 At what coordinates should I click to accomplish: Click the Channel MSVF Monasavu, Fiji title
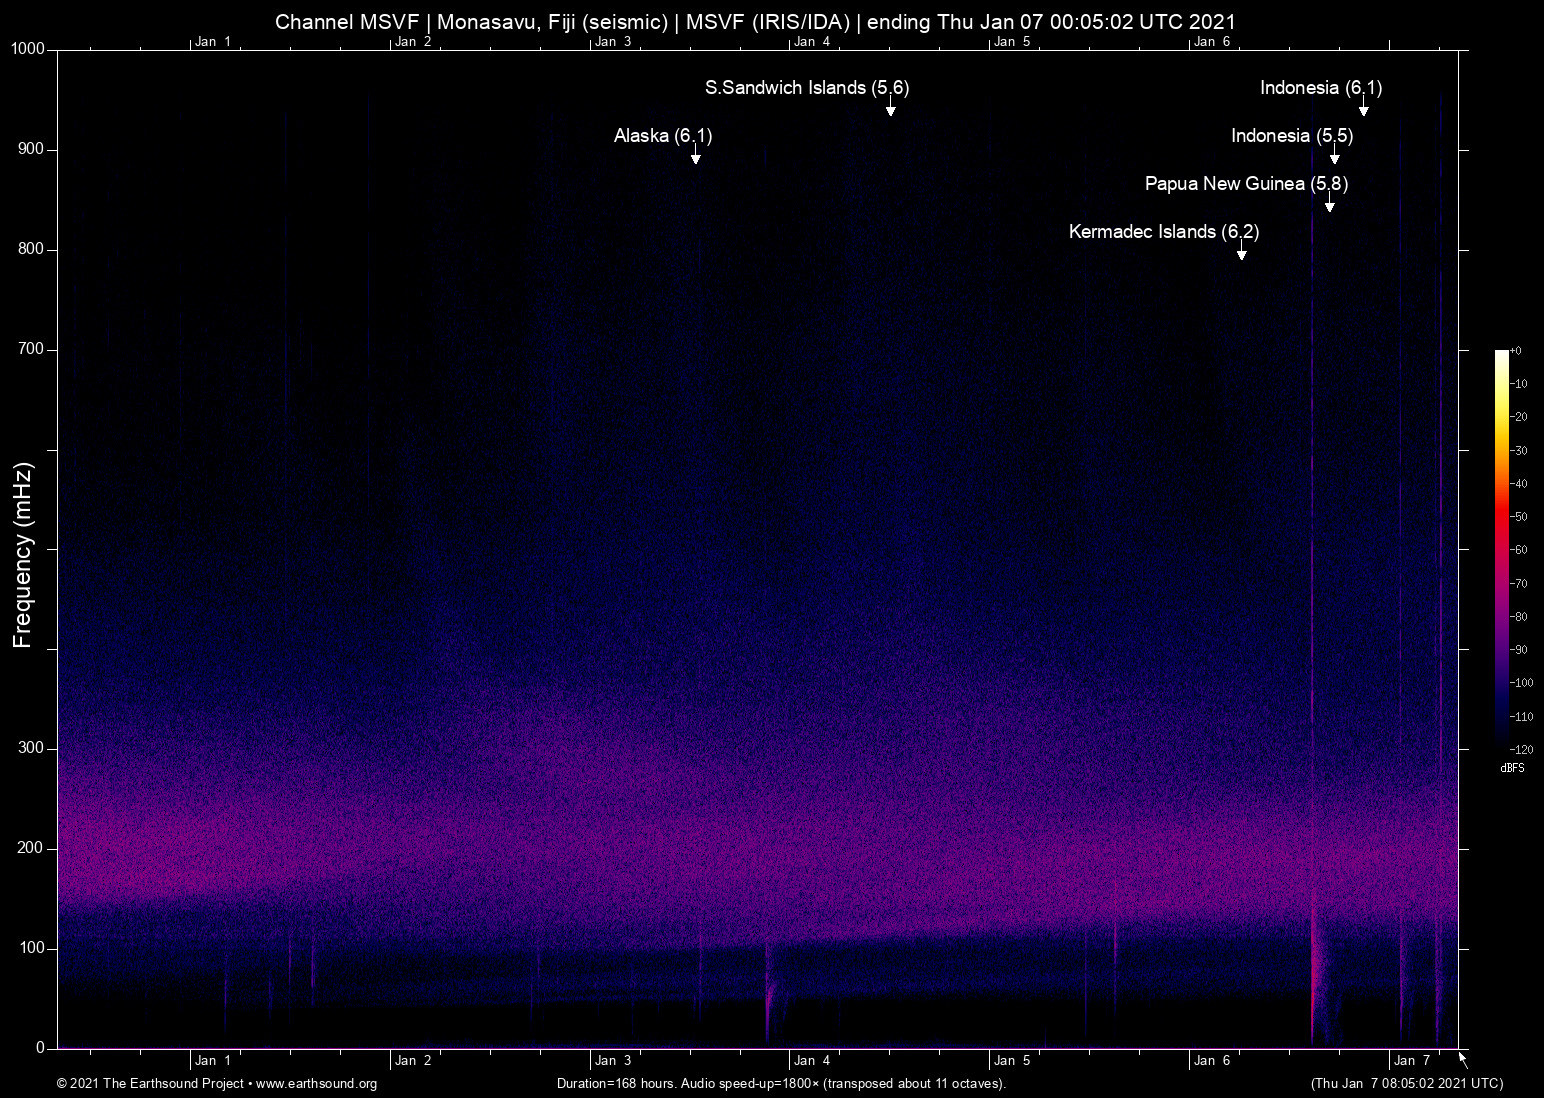(x=755, y=22)
